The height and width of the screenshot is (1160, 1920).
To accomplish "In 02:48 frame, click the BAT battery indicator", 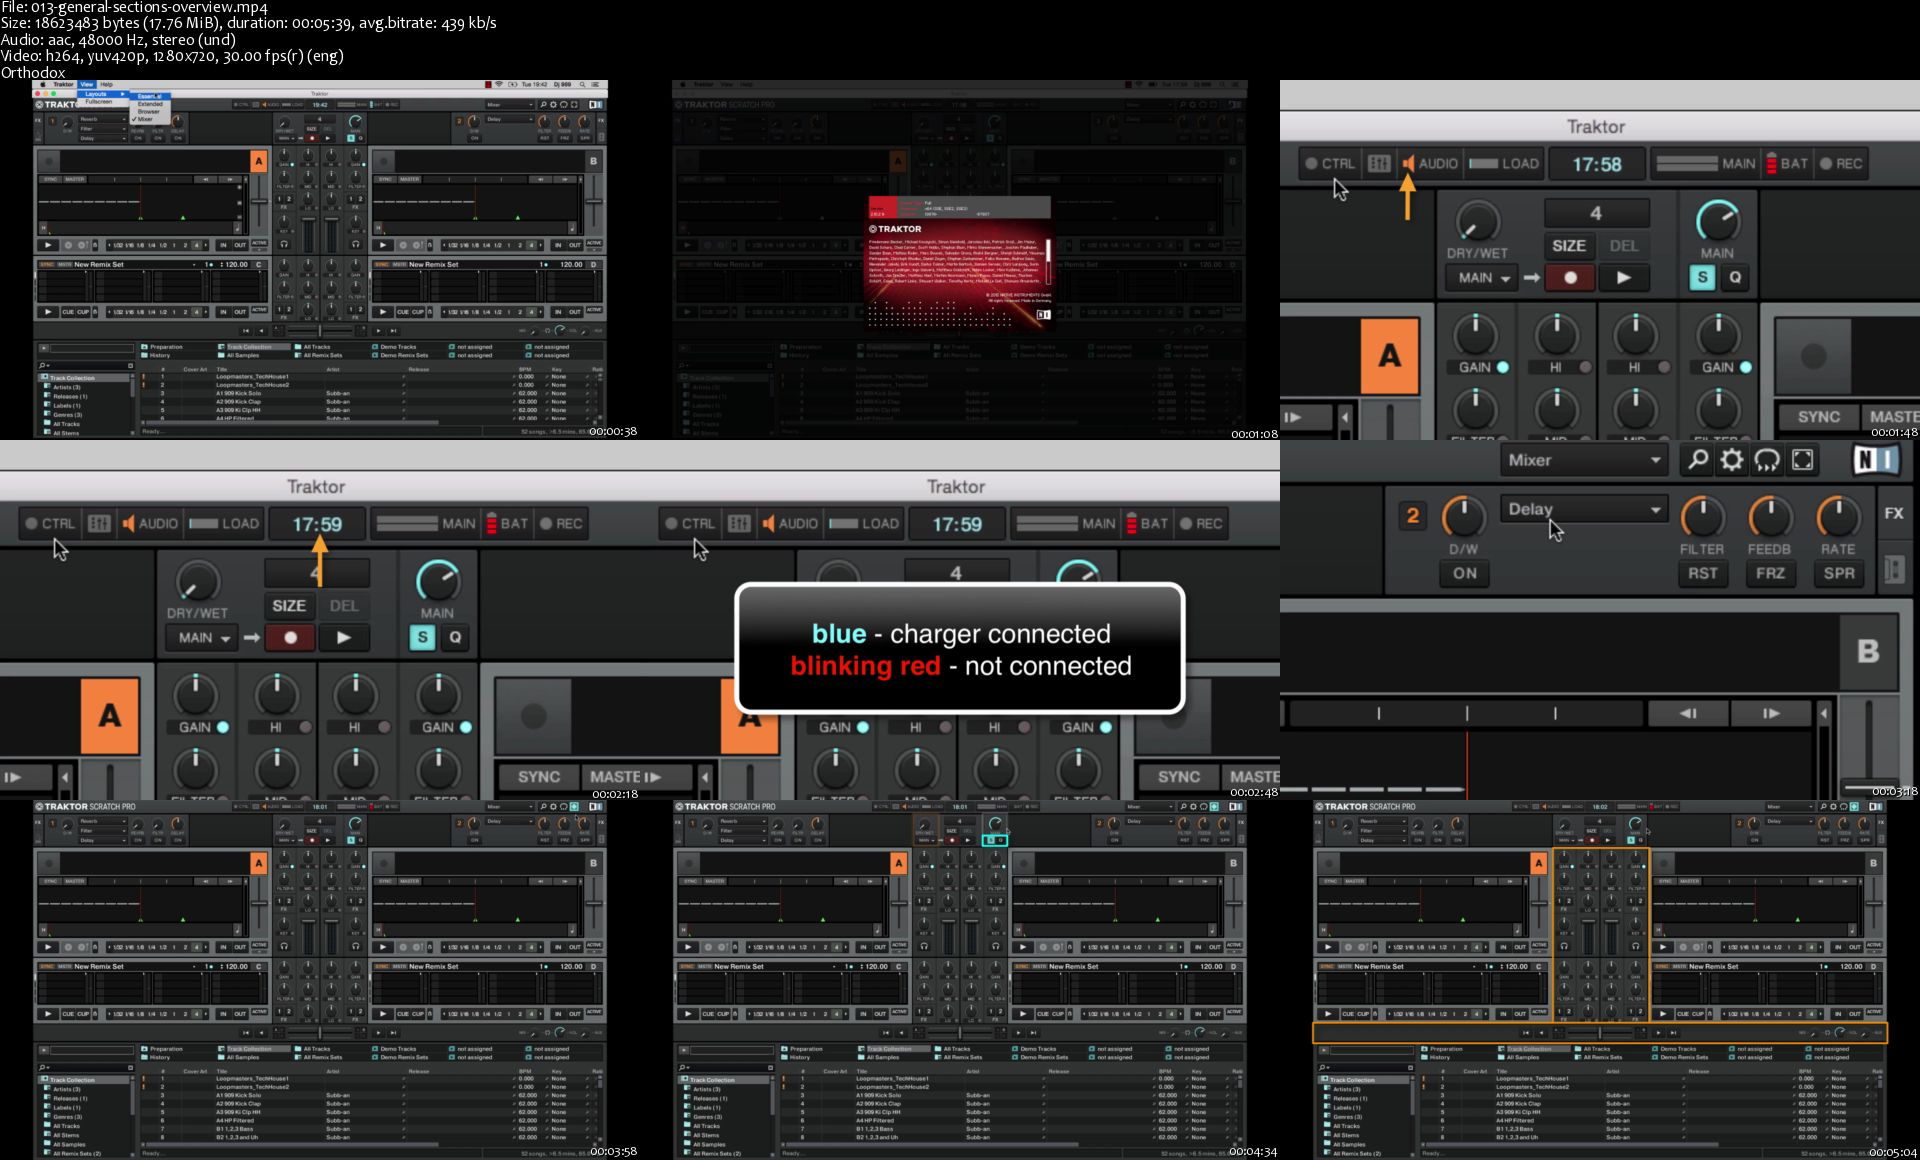I will point(1147,523).
